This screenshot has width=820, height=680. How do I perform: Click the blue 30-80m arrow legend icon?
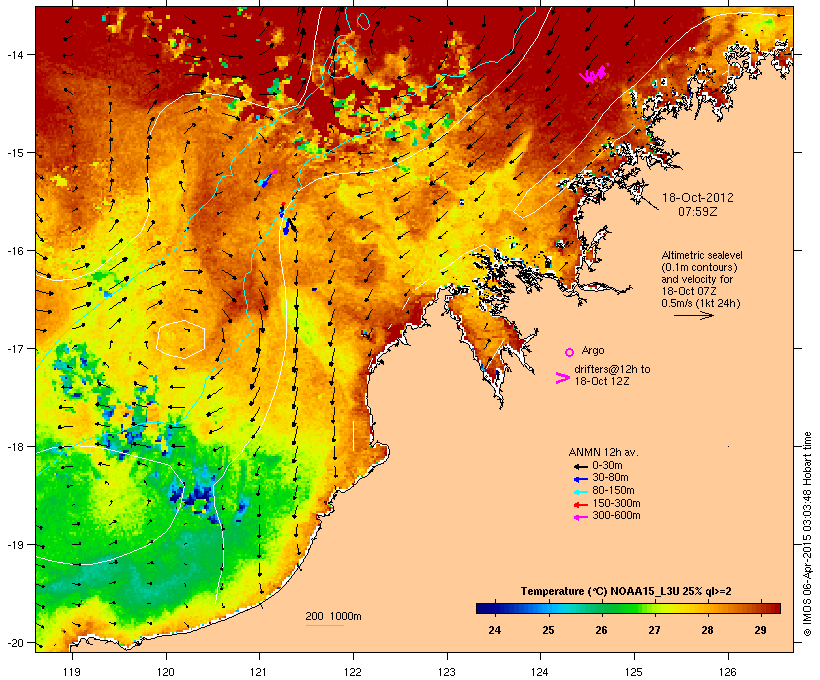580,479
